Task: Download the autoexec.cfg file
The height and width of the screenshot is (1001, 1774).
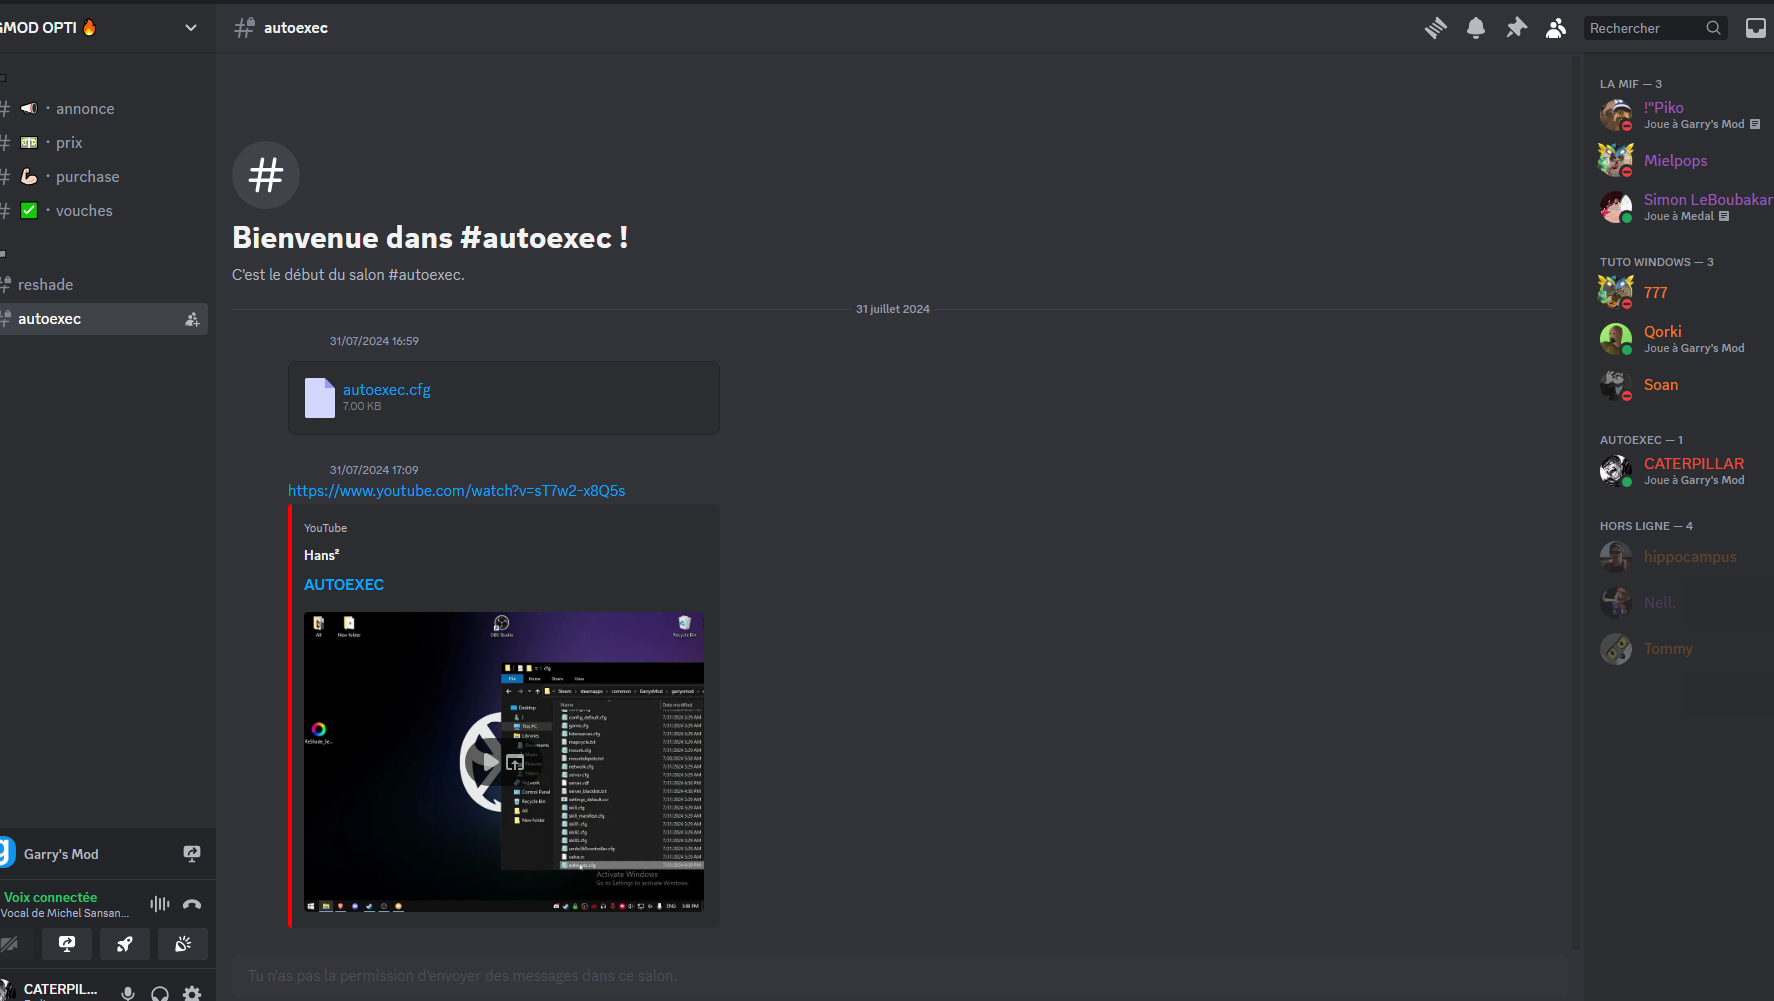Action: [386, 390]
